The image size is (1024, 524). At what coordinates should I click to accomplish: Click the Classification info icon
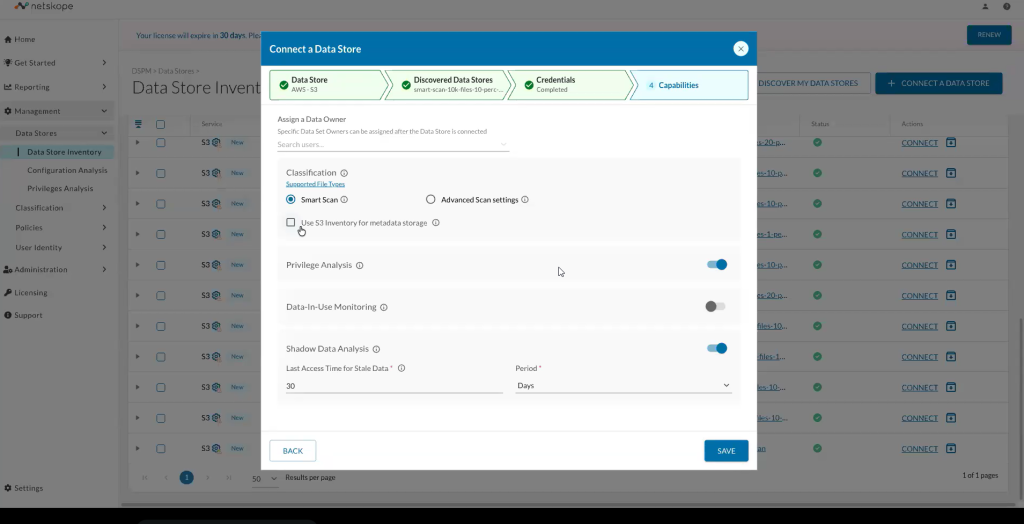tap(344, 173)
